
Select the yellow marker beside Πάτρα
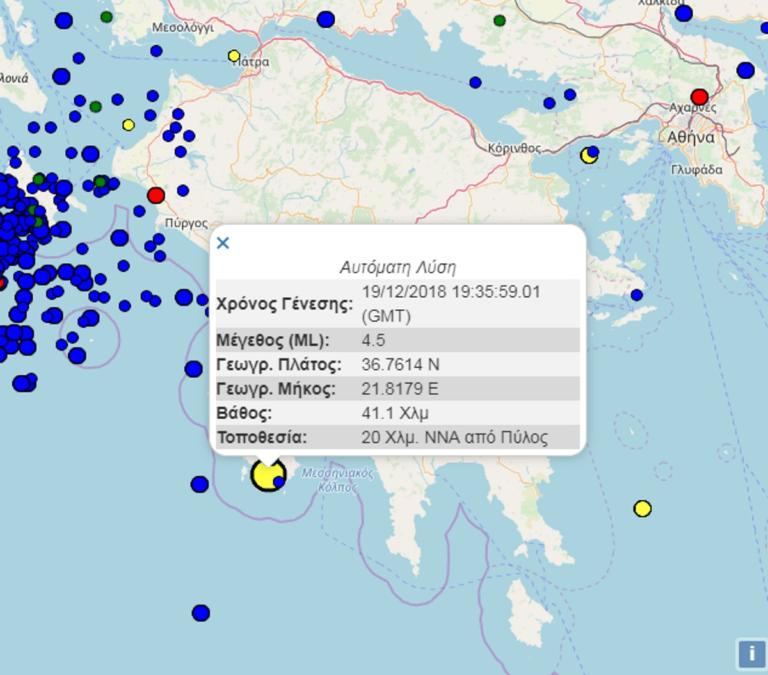click(x=234, y=56)
